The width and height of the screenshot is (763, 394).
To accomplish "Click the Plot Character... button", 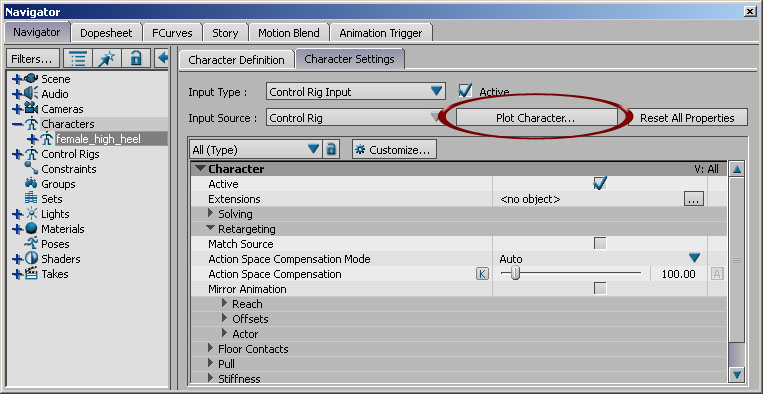I will [x=536, y=118].
